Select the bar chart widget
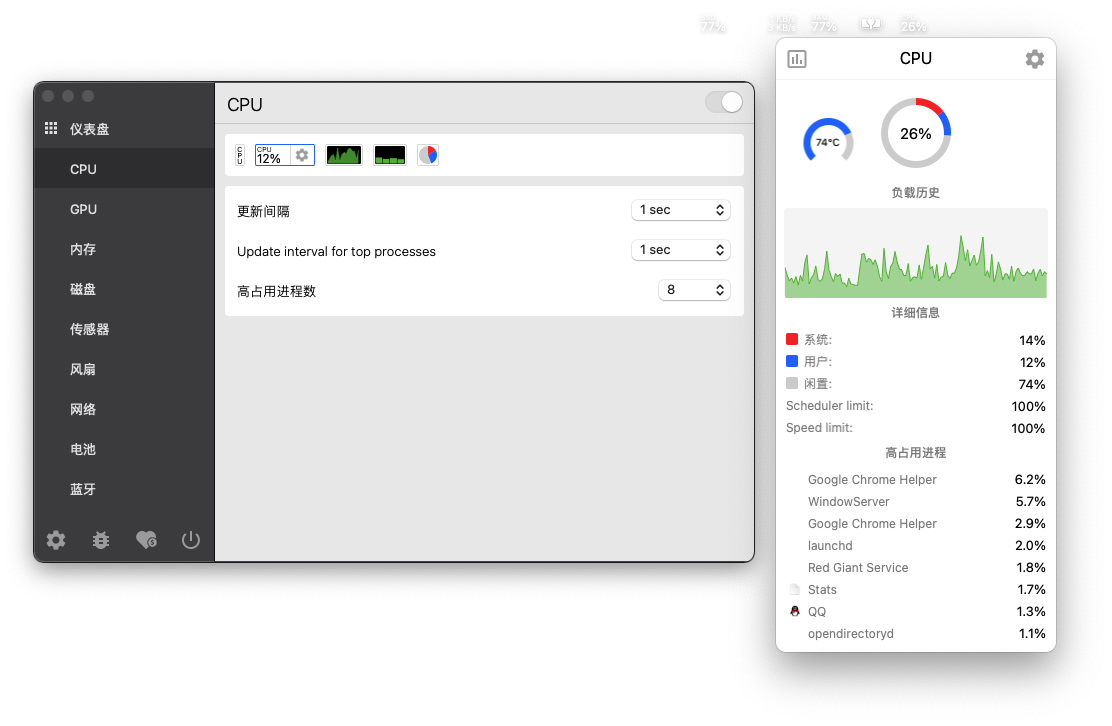Viewport: 1112px width, 726px height. tap(390, 155)
